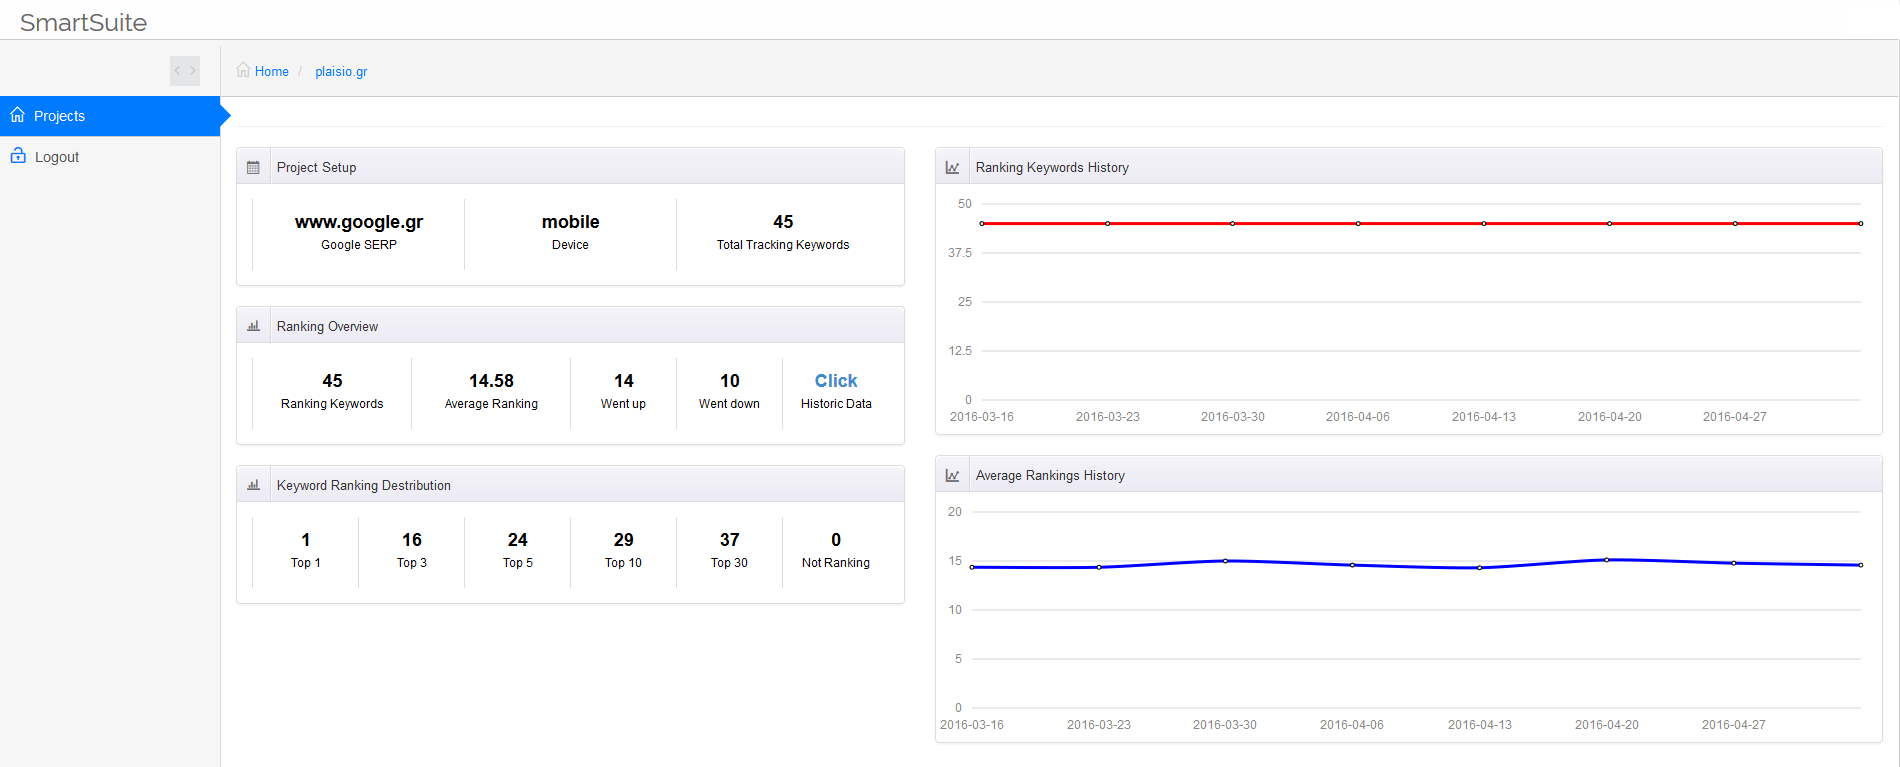The width and height of the screenshot is (1900, 767).
Task: Click the Project Setup calendar icon
Action: coord(253,167)
